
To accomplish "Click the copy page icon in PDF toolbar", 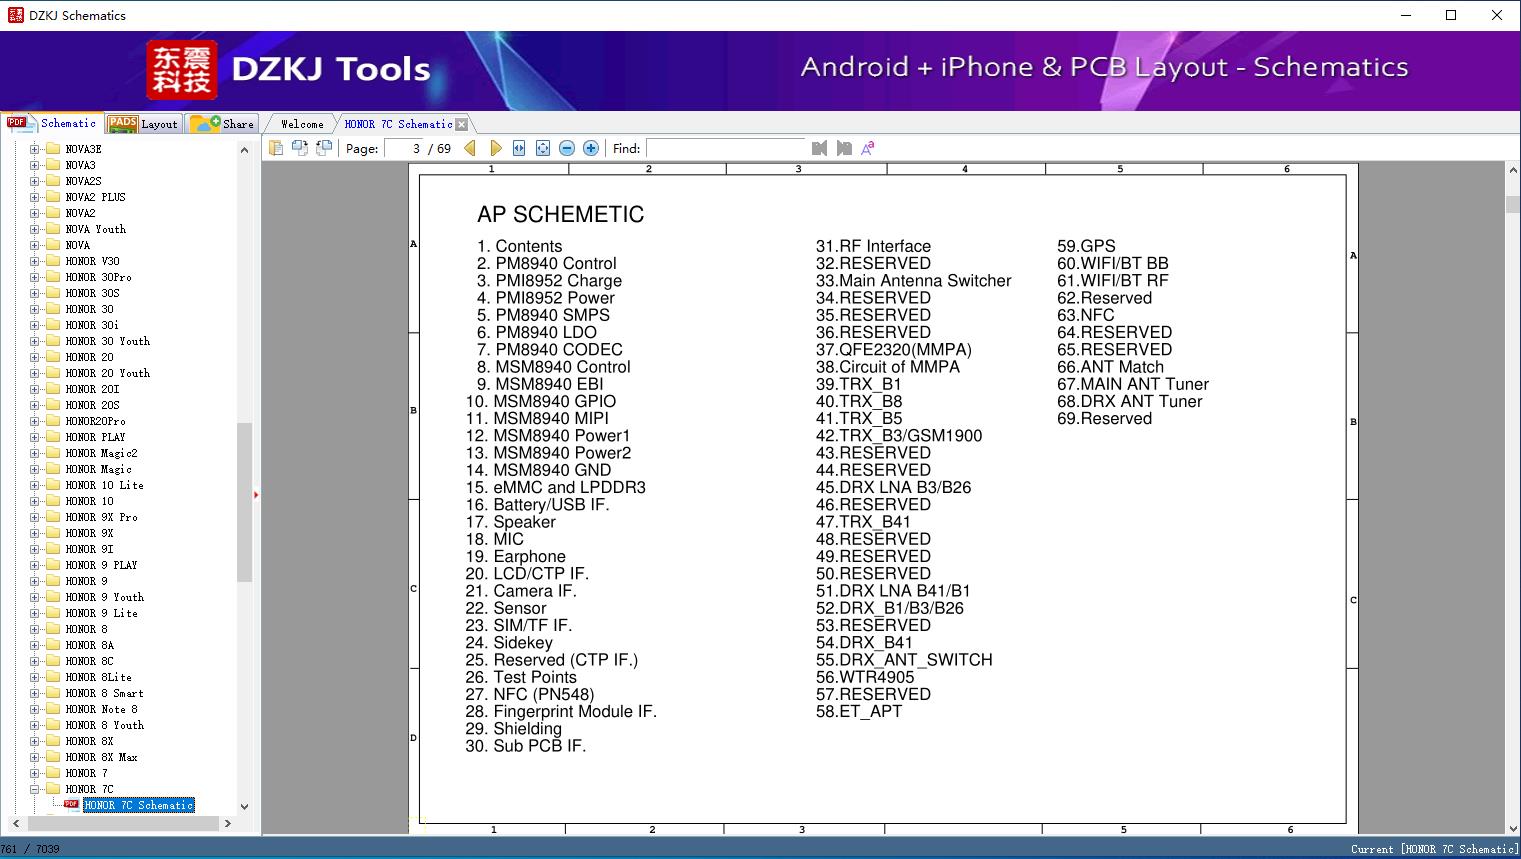I will 276,148.
